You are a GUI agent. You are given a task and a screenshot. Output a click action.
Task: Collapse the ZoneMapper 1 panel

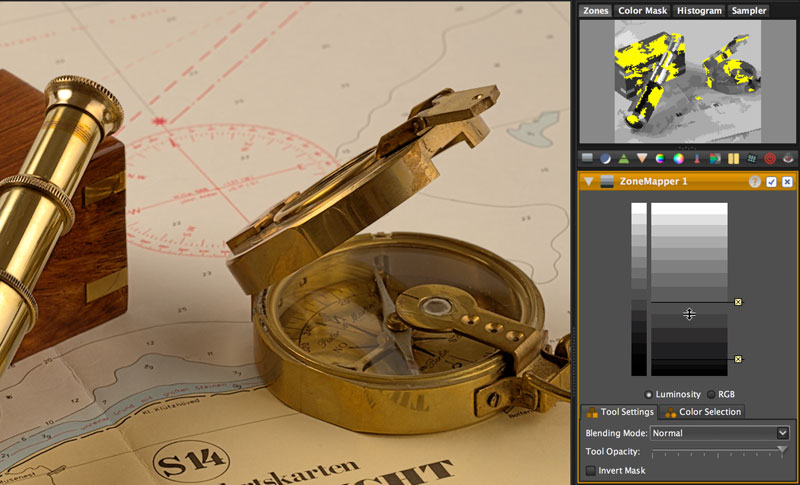click(x=589, y=182)
